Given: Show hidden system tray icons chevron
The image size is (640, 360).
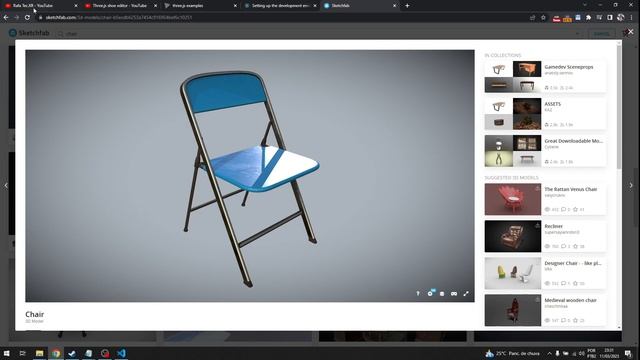Looking at the screenshot, I should [x=549, y=353].
